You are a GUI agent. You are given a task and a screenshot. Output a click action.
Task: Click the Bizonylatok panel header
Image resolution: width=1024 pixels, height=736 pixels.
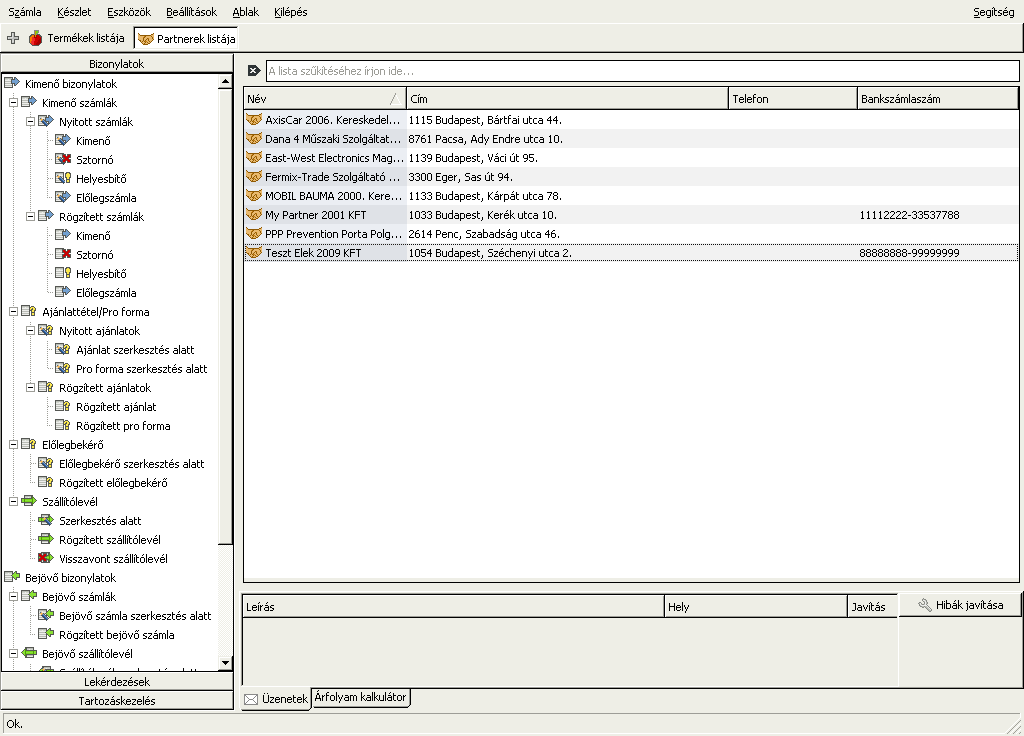click(117, 63)
